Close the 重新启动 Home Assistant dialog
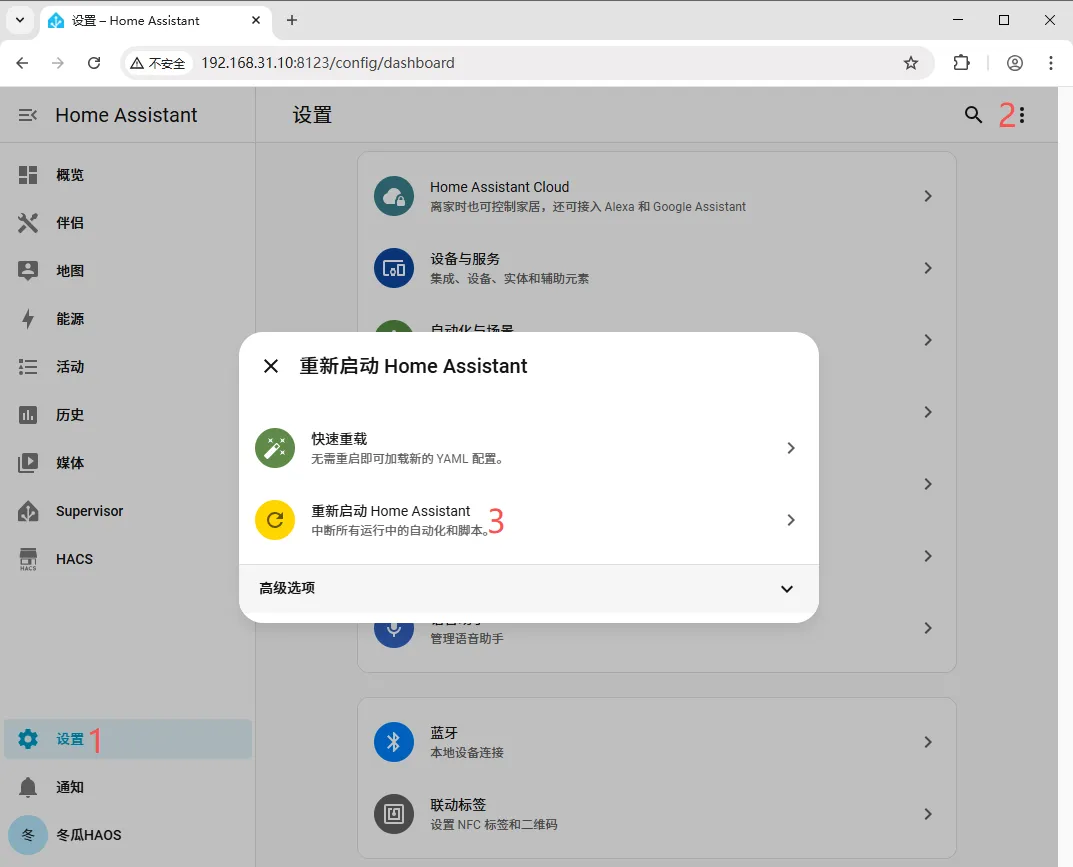Image resolution: width=1073 pixels, height=867 pixels. click(x=271, y=366)
